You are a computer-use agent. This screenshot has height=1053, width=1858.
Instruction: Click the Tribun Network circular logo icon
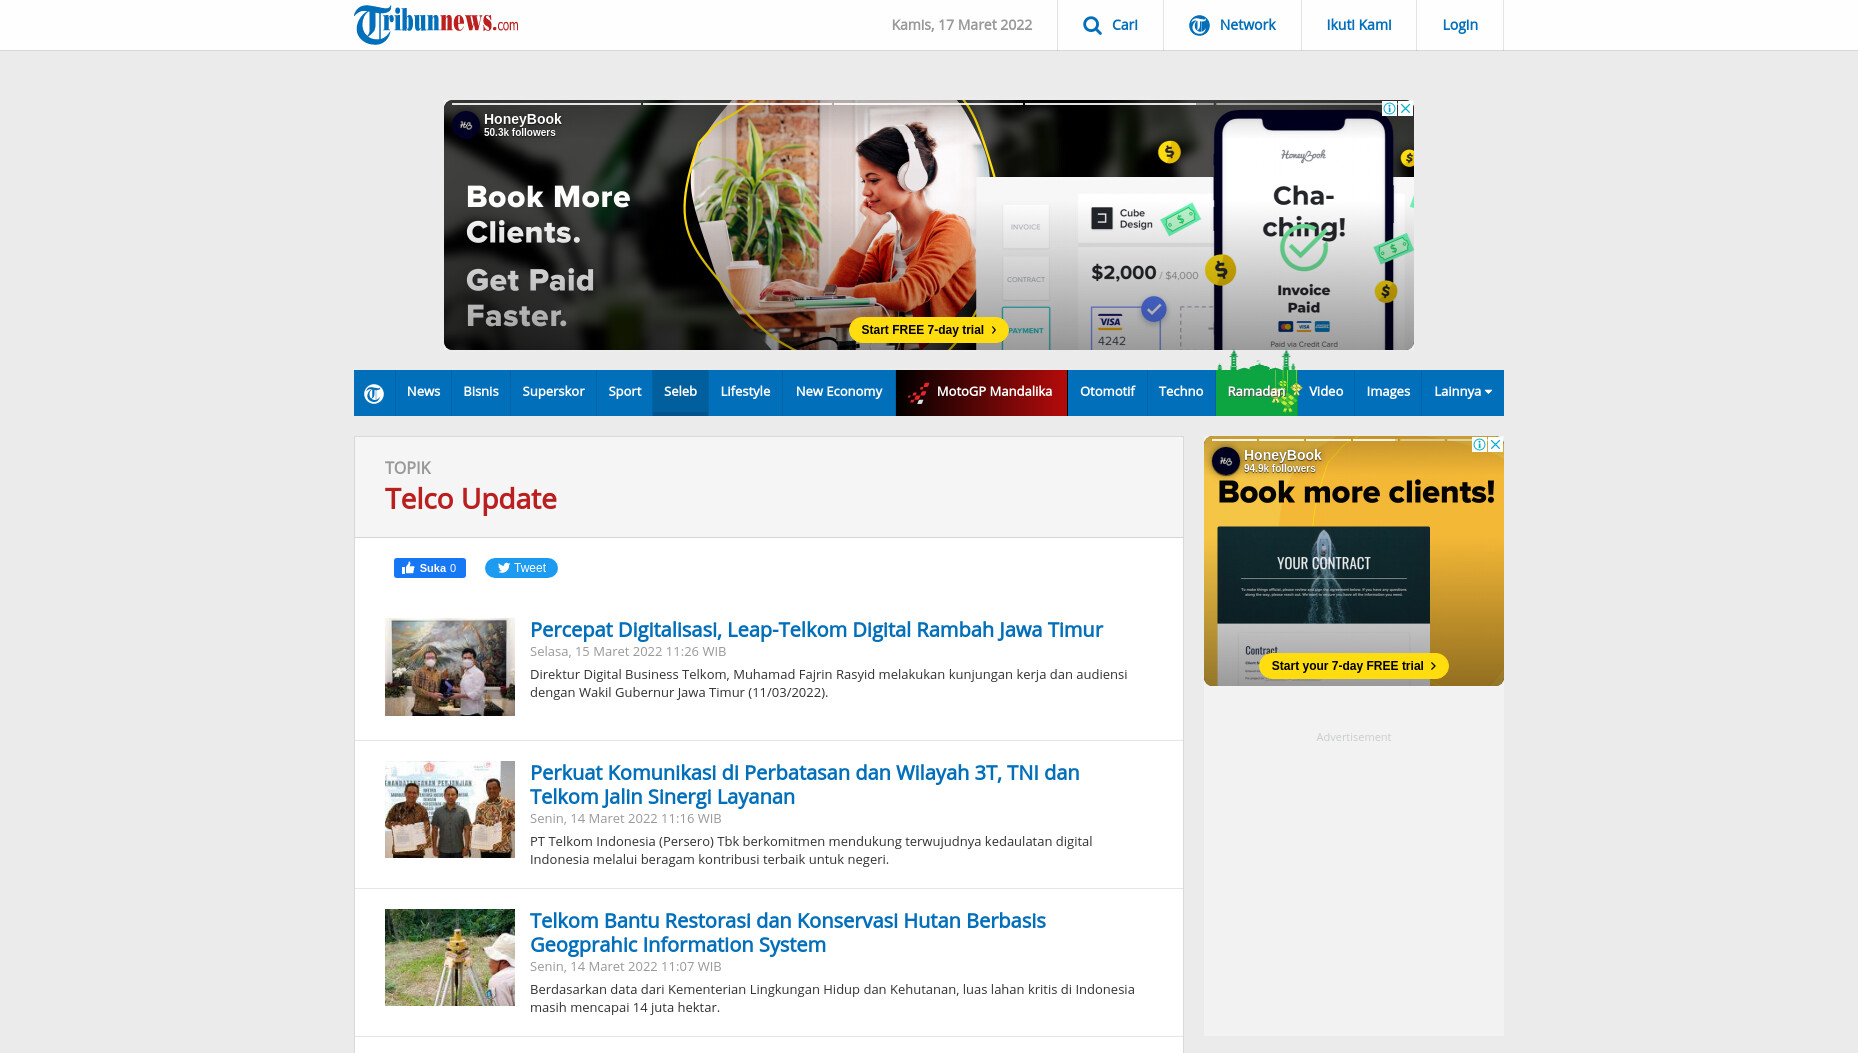coord(1199,25)
